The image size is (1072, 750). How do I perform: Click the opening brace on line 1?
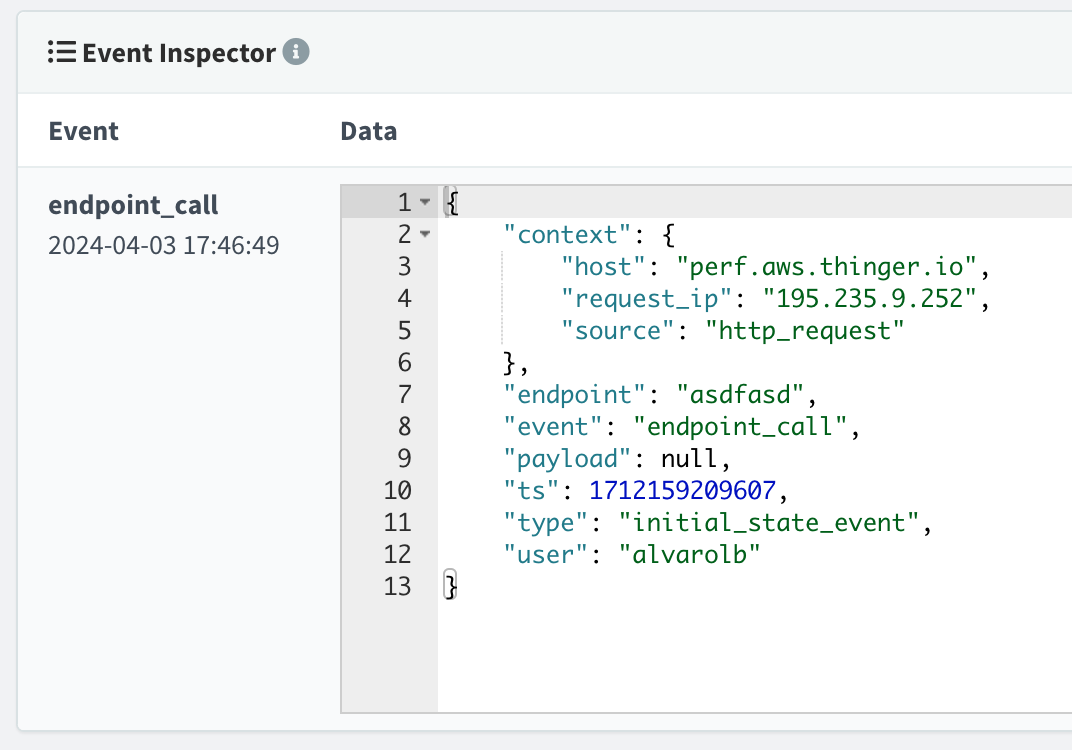(451, 202)
